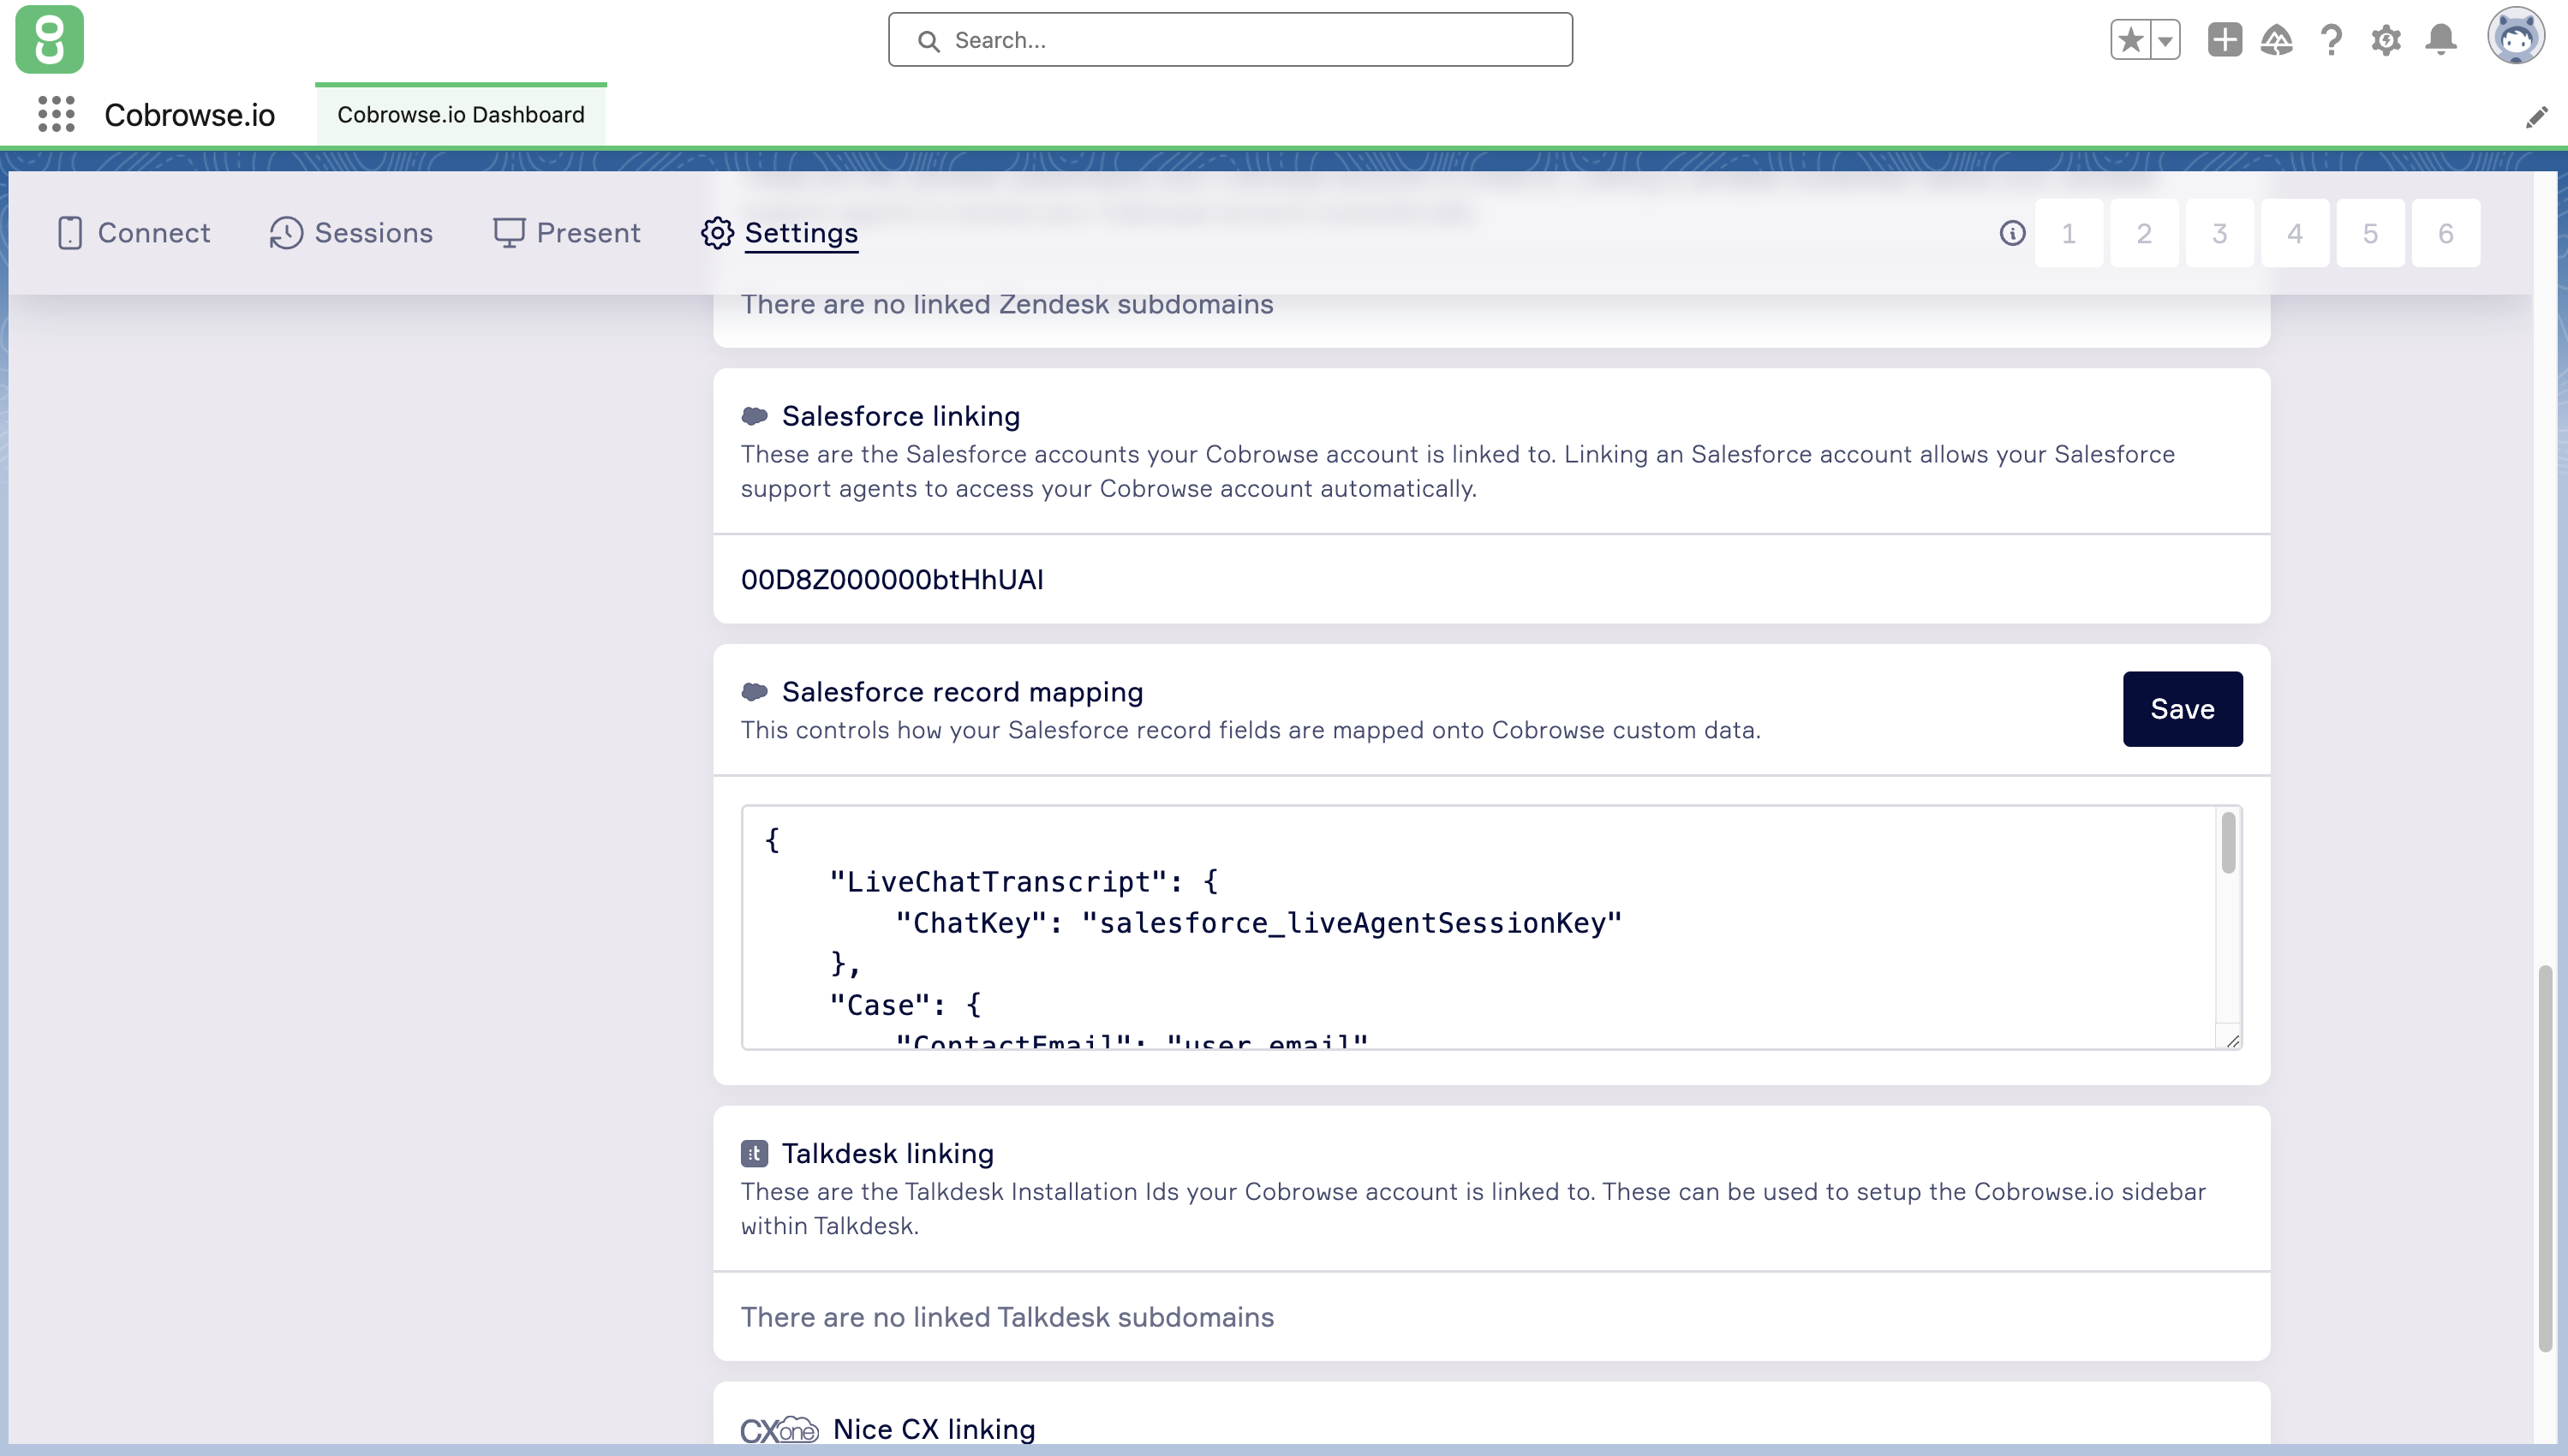This screenshot has height=1456, width=2568.
Task: Click the favorites star icon
Action: tap(2130, 40)
